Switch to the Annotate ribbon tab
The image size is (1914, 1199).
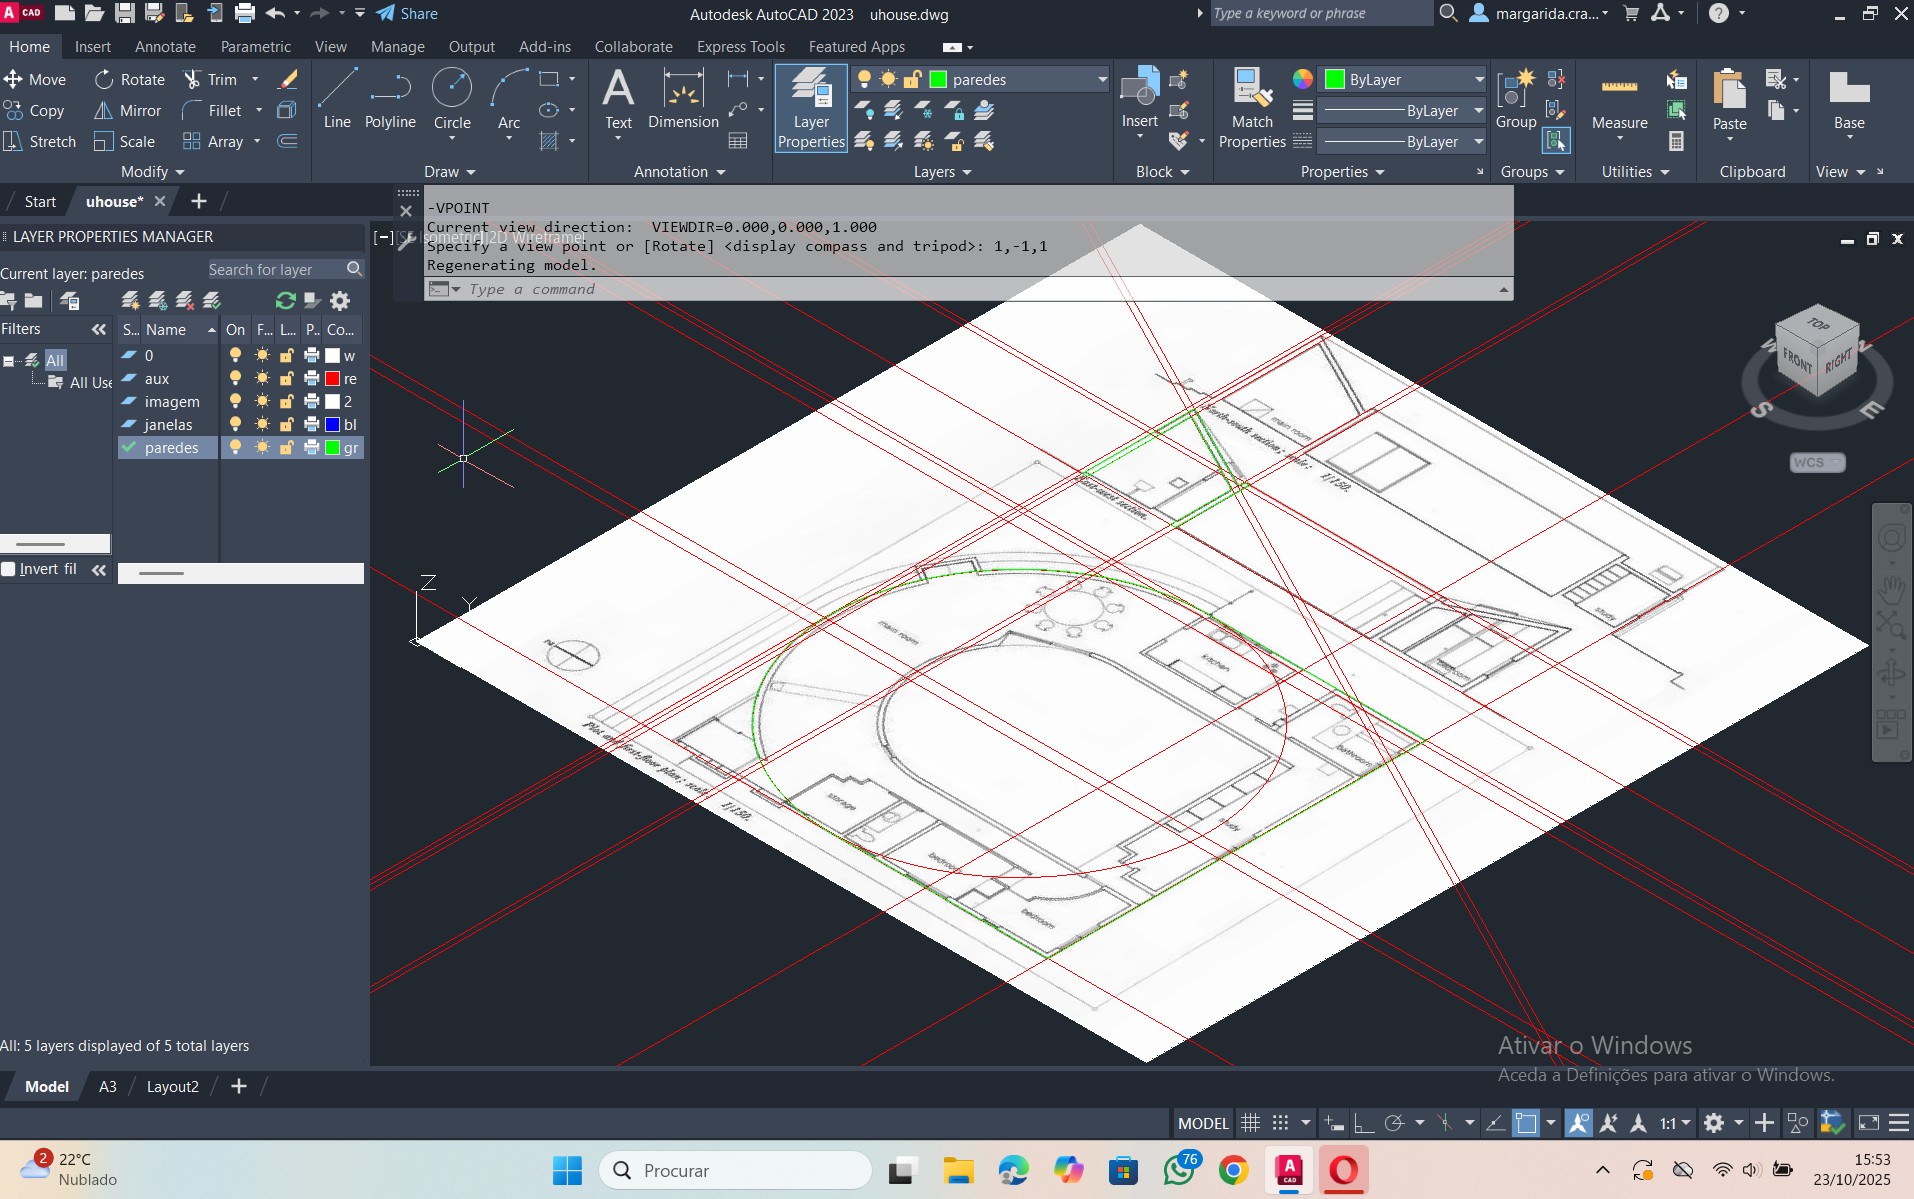pos(165,47)
